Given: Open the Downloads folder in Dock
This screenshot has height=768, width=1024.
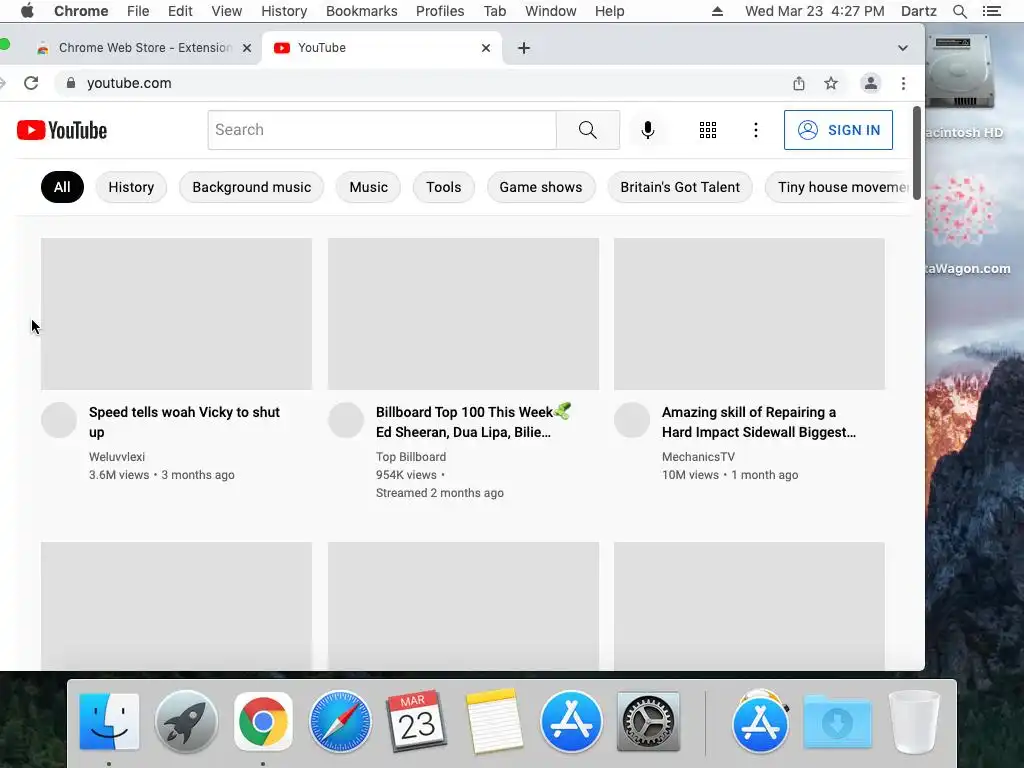Looking at the screenshot, I should (838, 722).
